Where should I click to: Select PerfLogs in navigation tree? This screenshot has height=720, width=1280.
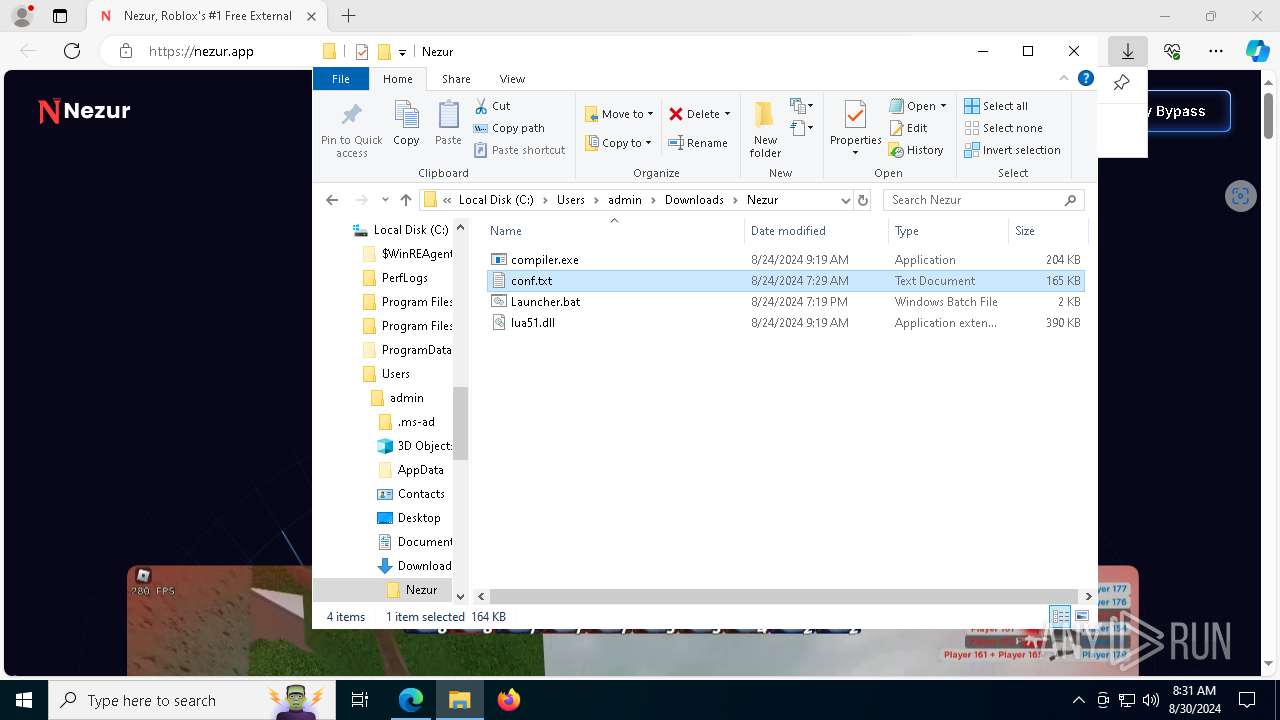pyautogui.click(x=404, y=278)
